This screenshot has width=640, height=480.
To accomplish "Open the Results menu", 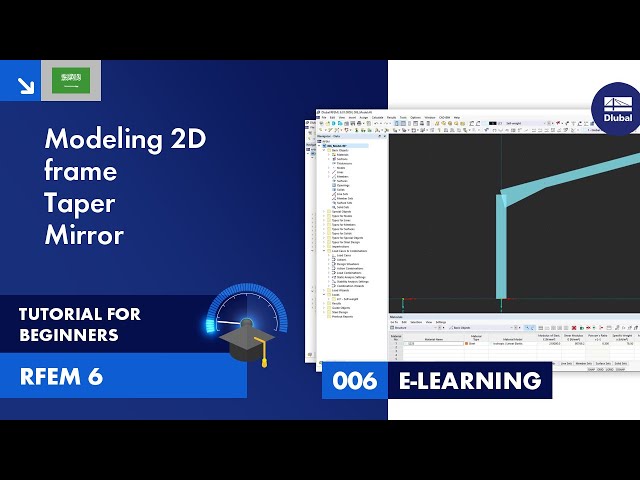I will (x=391, y=118).
